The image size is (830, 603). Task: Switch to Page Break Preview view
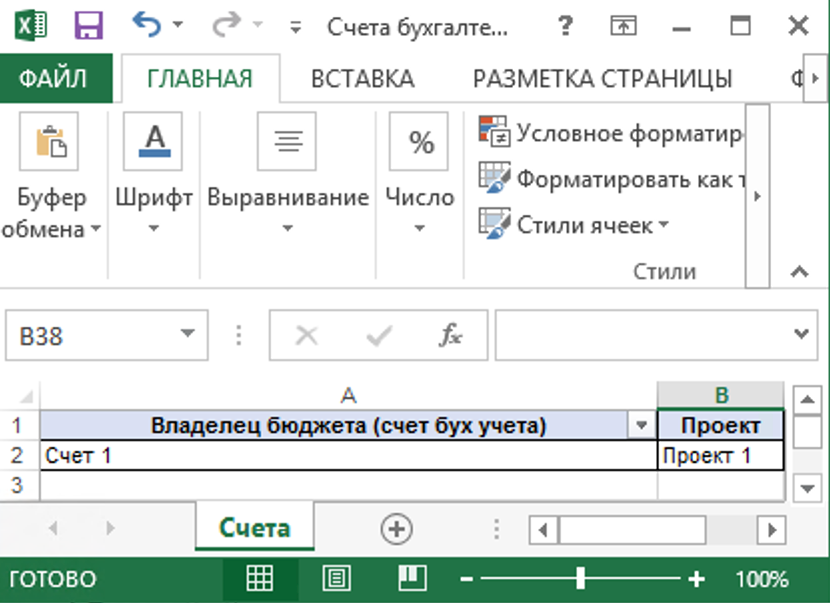click(410, 579)
